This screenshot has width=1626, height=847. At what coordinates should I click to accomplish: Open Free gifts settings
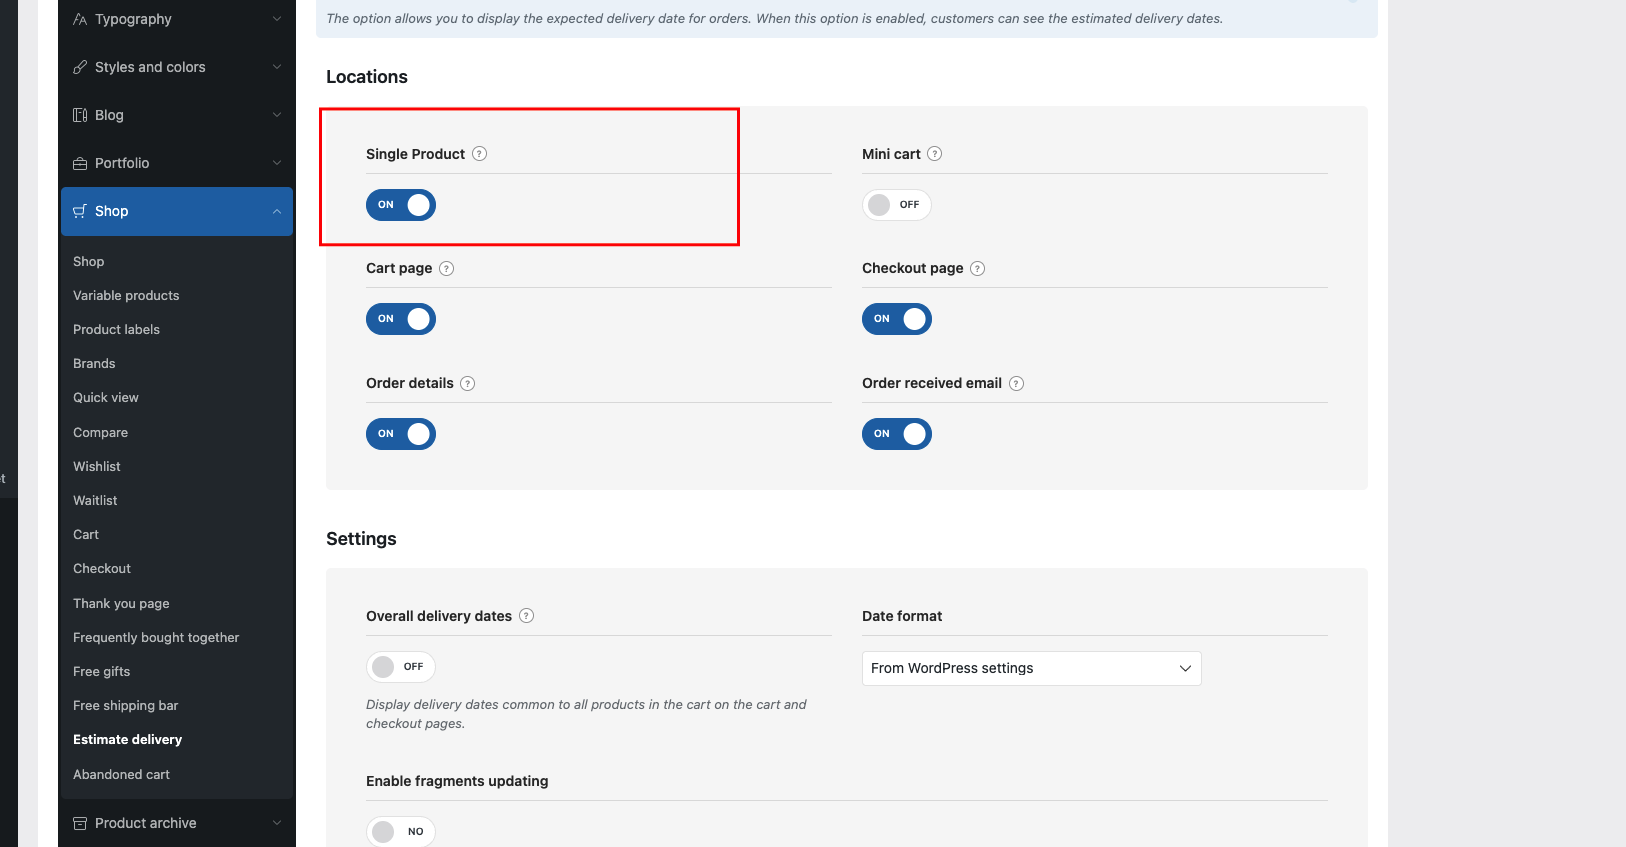coord(102,671)
